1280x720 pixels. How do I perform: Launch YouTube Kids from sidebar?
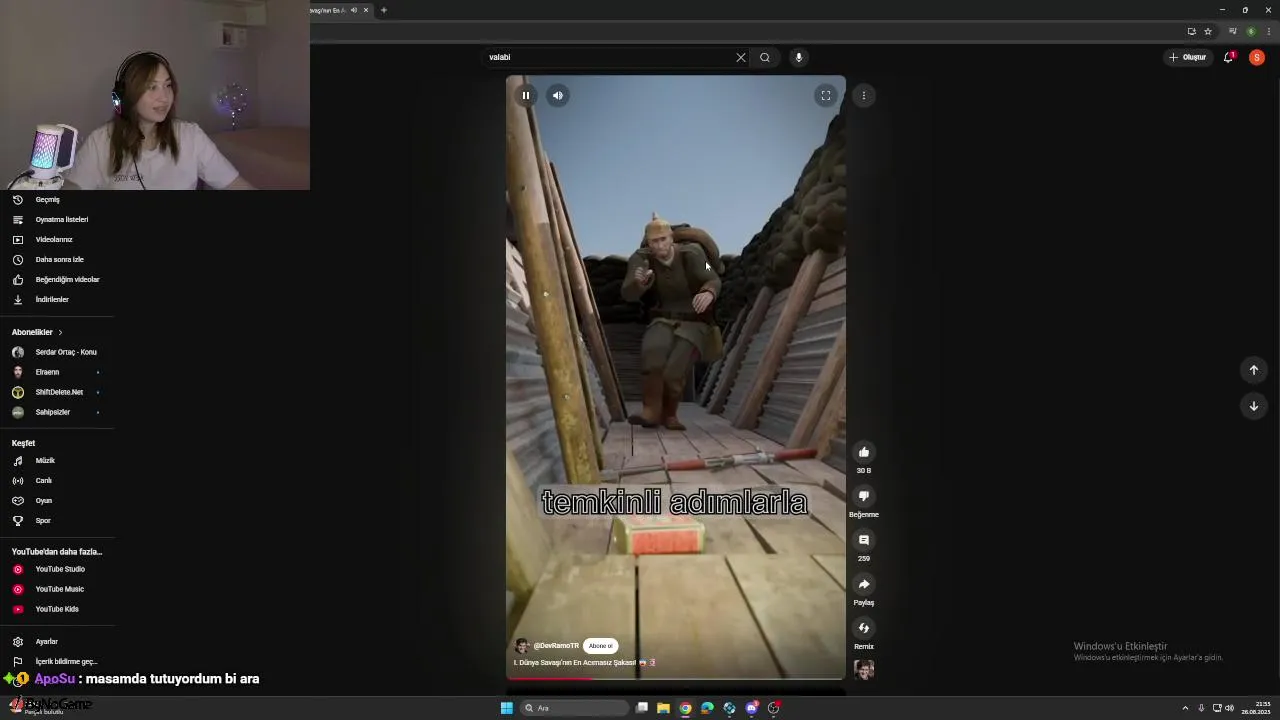(x=57, y=609)
